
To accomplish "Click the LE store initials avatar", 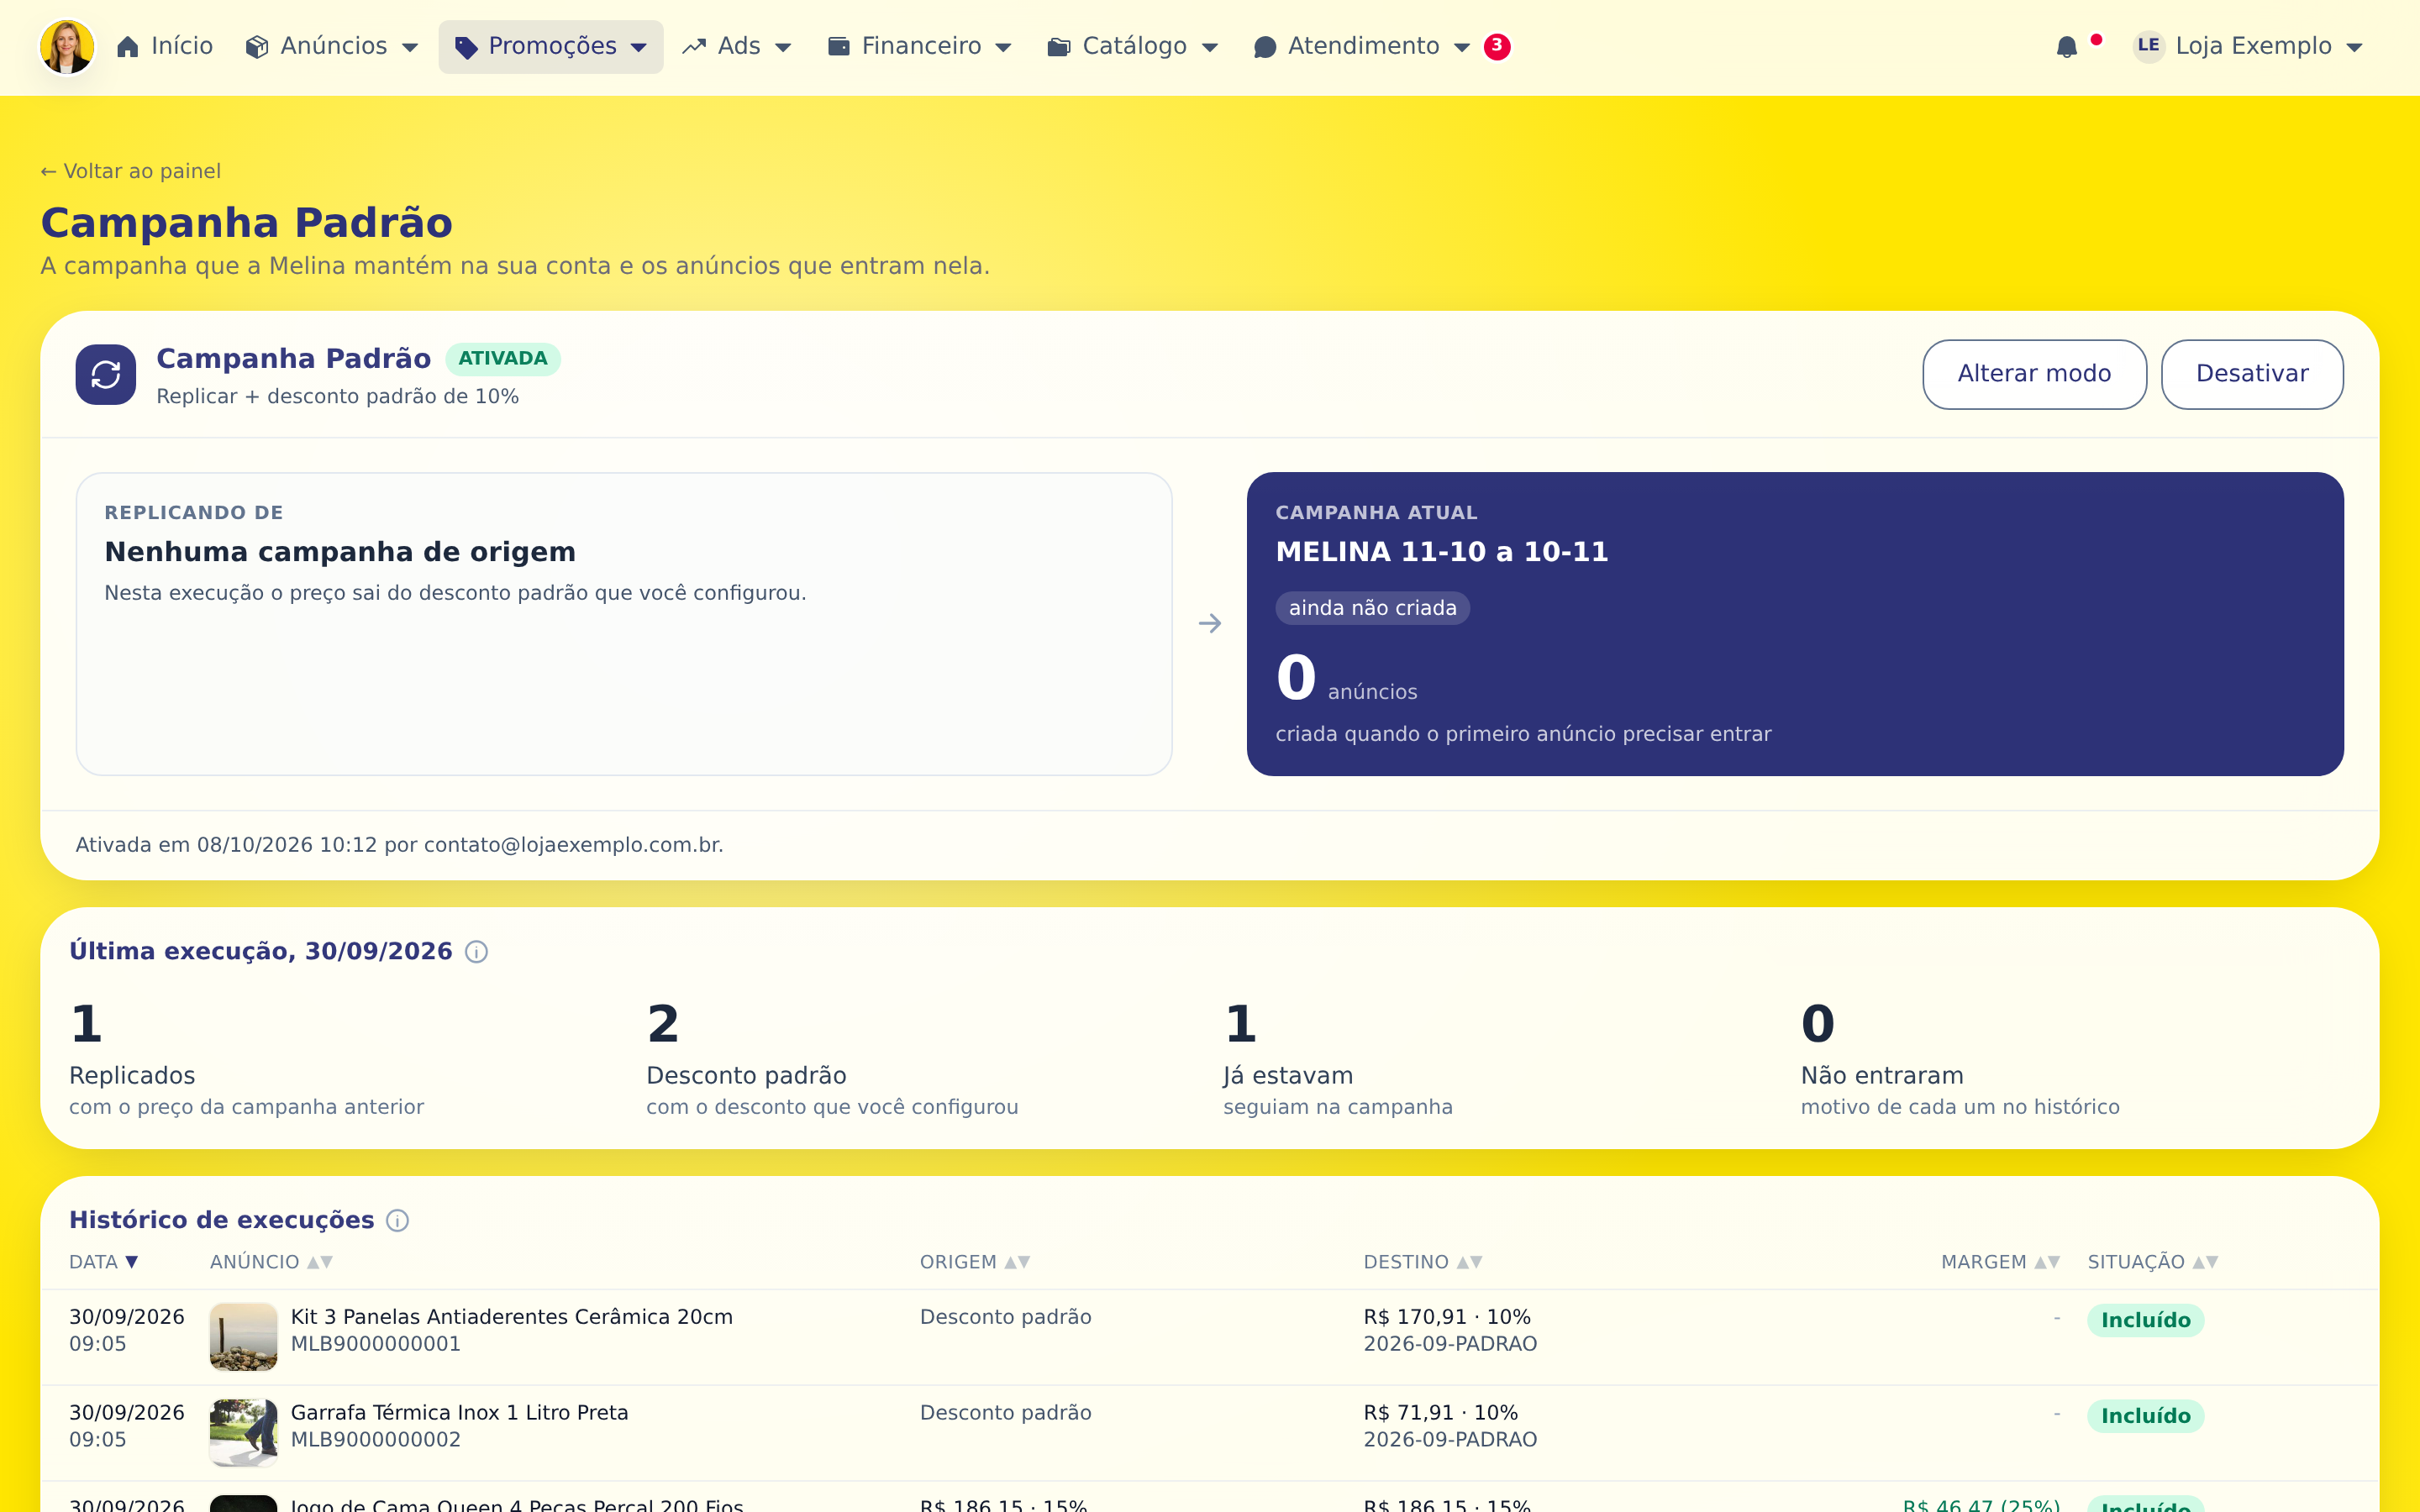I will click(2148, 46).
